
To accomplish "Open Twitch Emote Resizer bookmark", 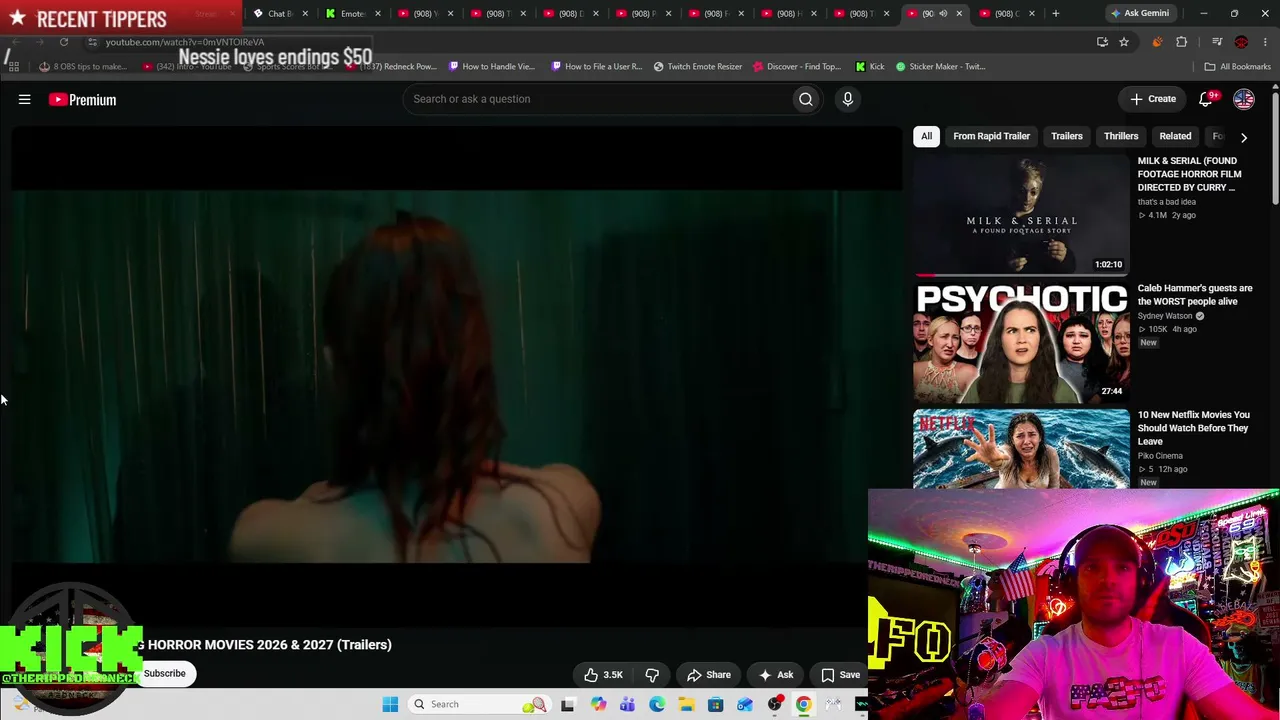I will 698,67.
